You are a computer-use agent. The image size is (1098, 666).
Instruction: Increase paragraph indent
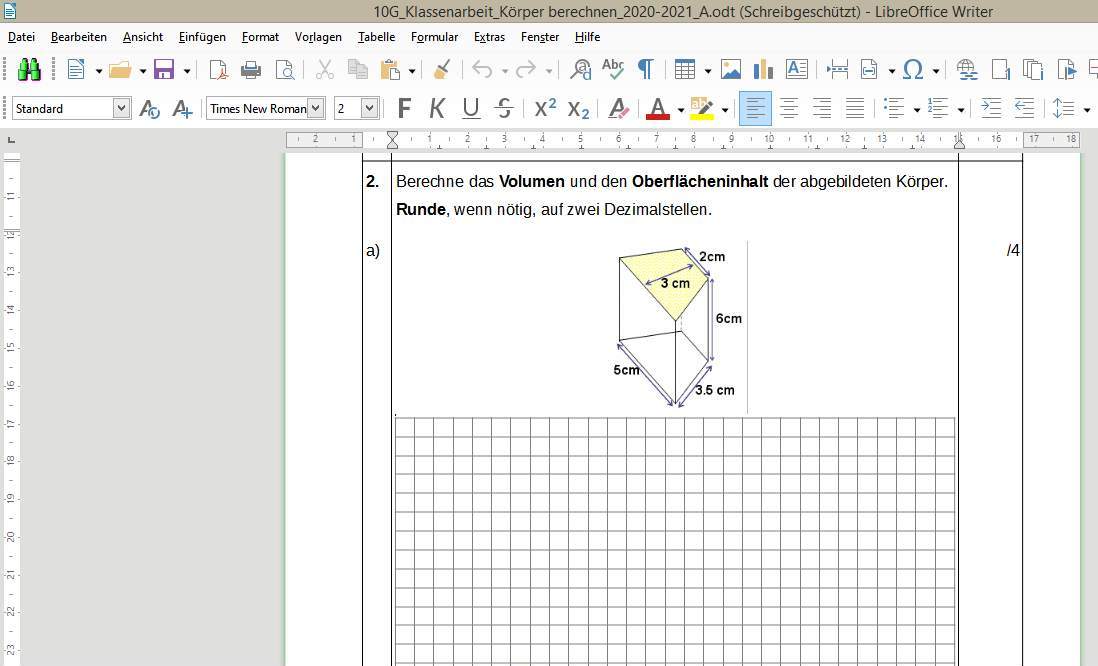991,109
